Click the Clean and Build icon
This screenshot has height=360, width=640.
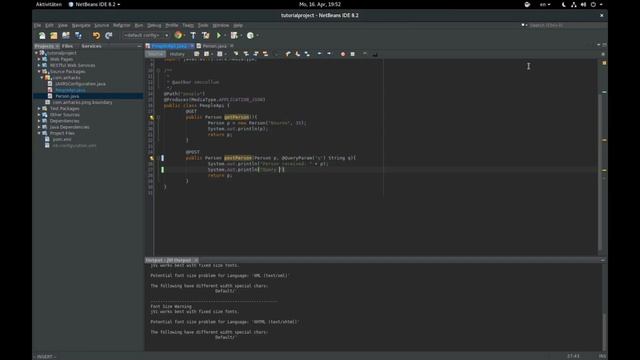(x=206, y=36)
